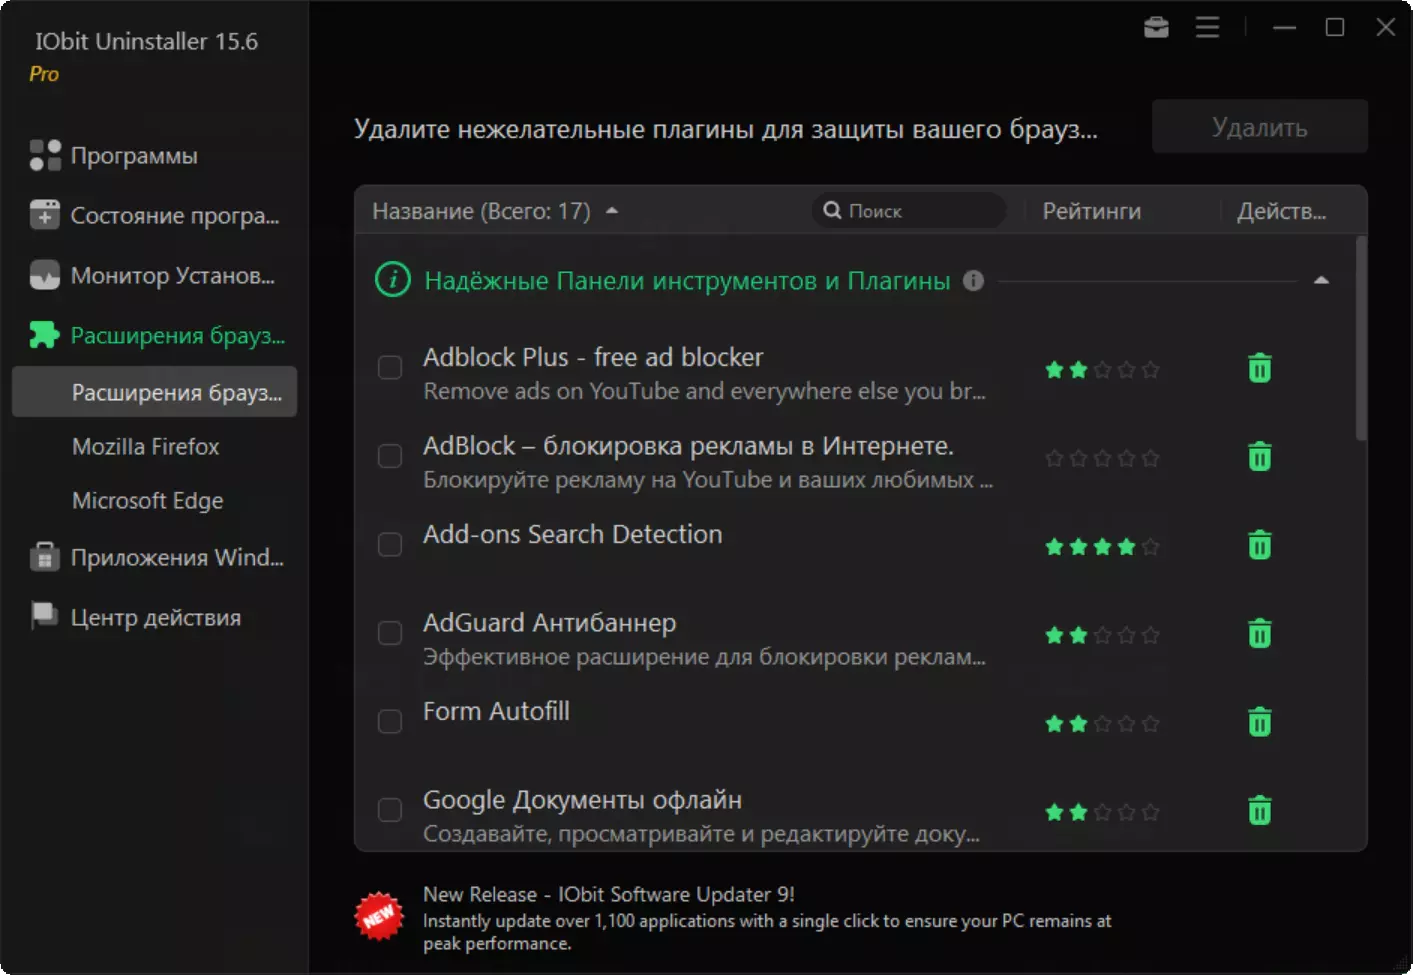
Task: Delete AdBlock – блокировка рекламы via trash icon
Action: [x=1260, y=456]
